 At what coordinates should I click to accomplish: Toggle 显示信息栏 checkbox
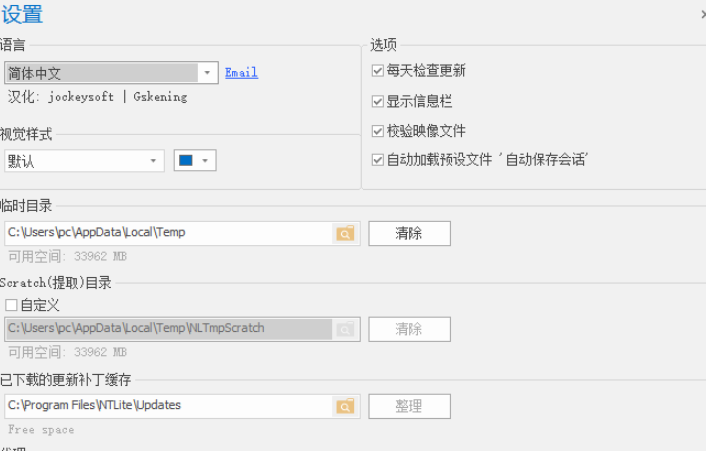pyautogui.click(x=377, y=101)
